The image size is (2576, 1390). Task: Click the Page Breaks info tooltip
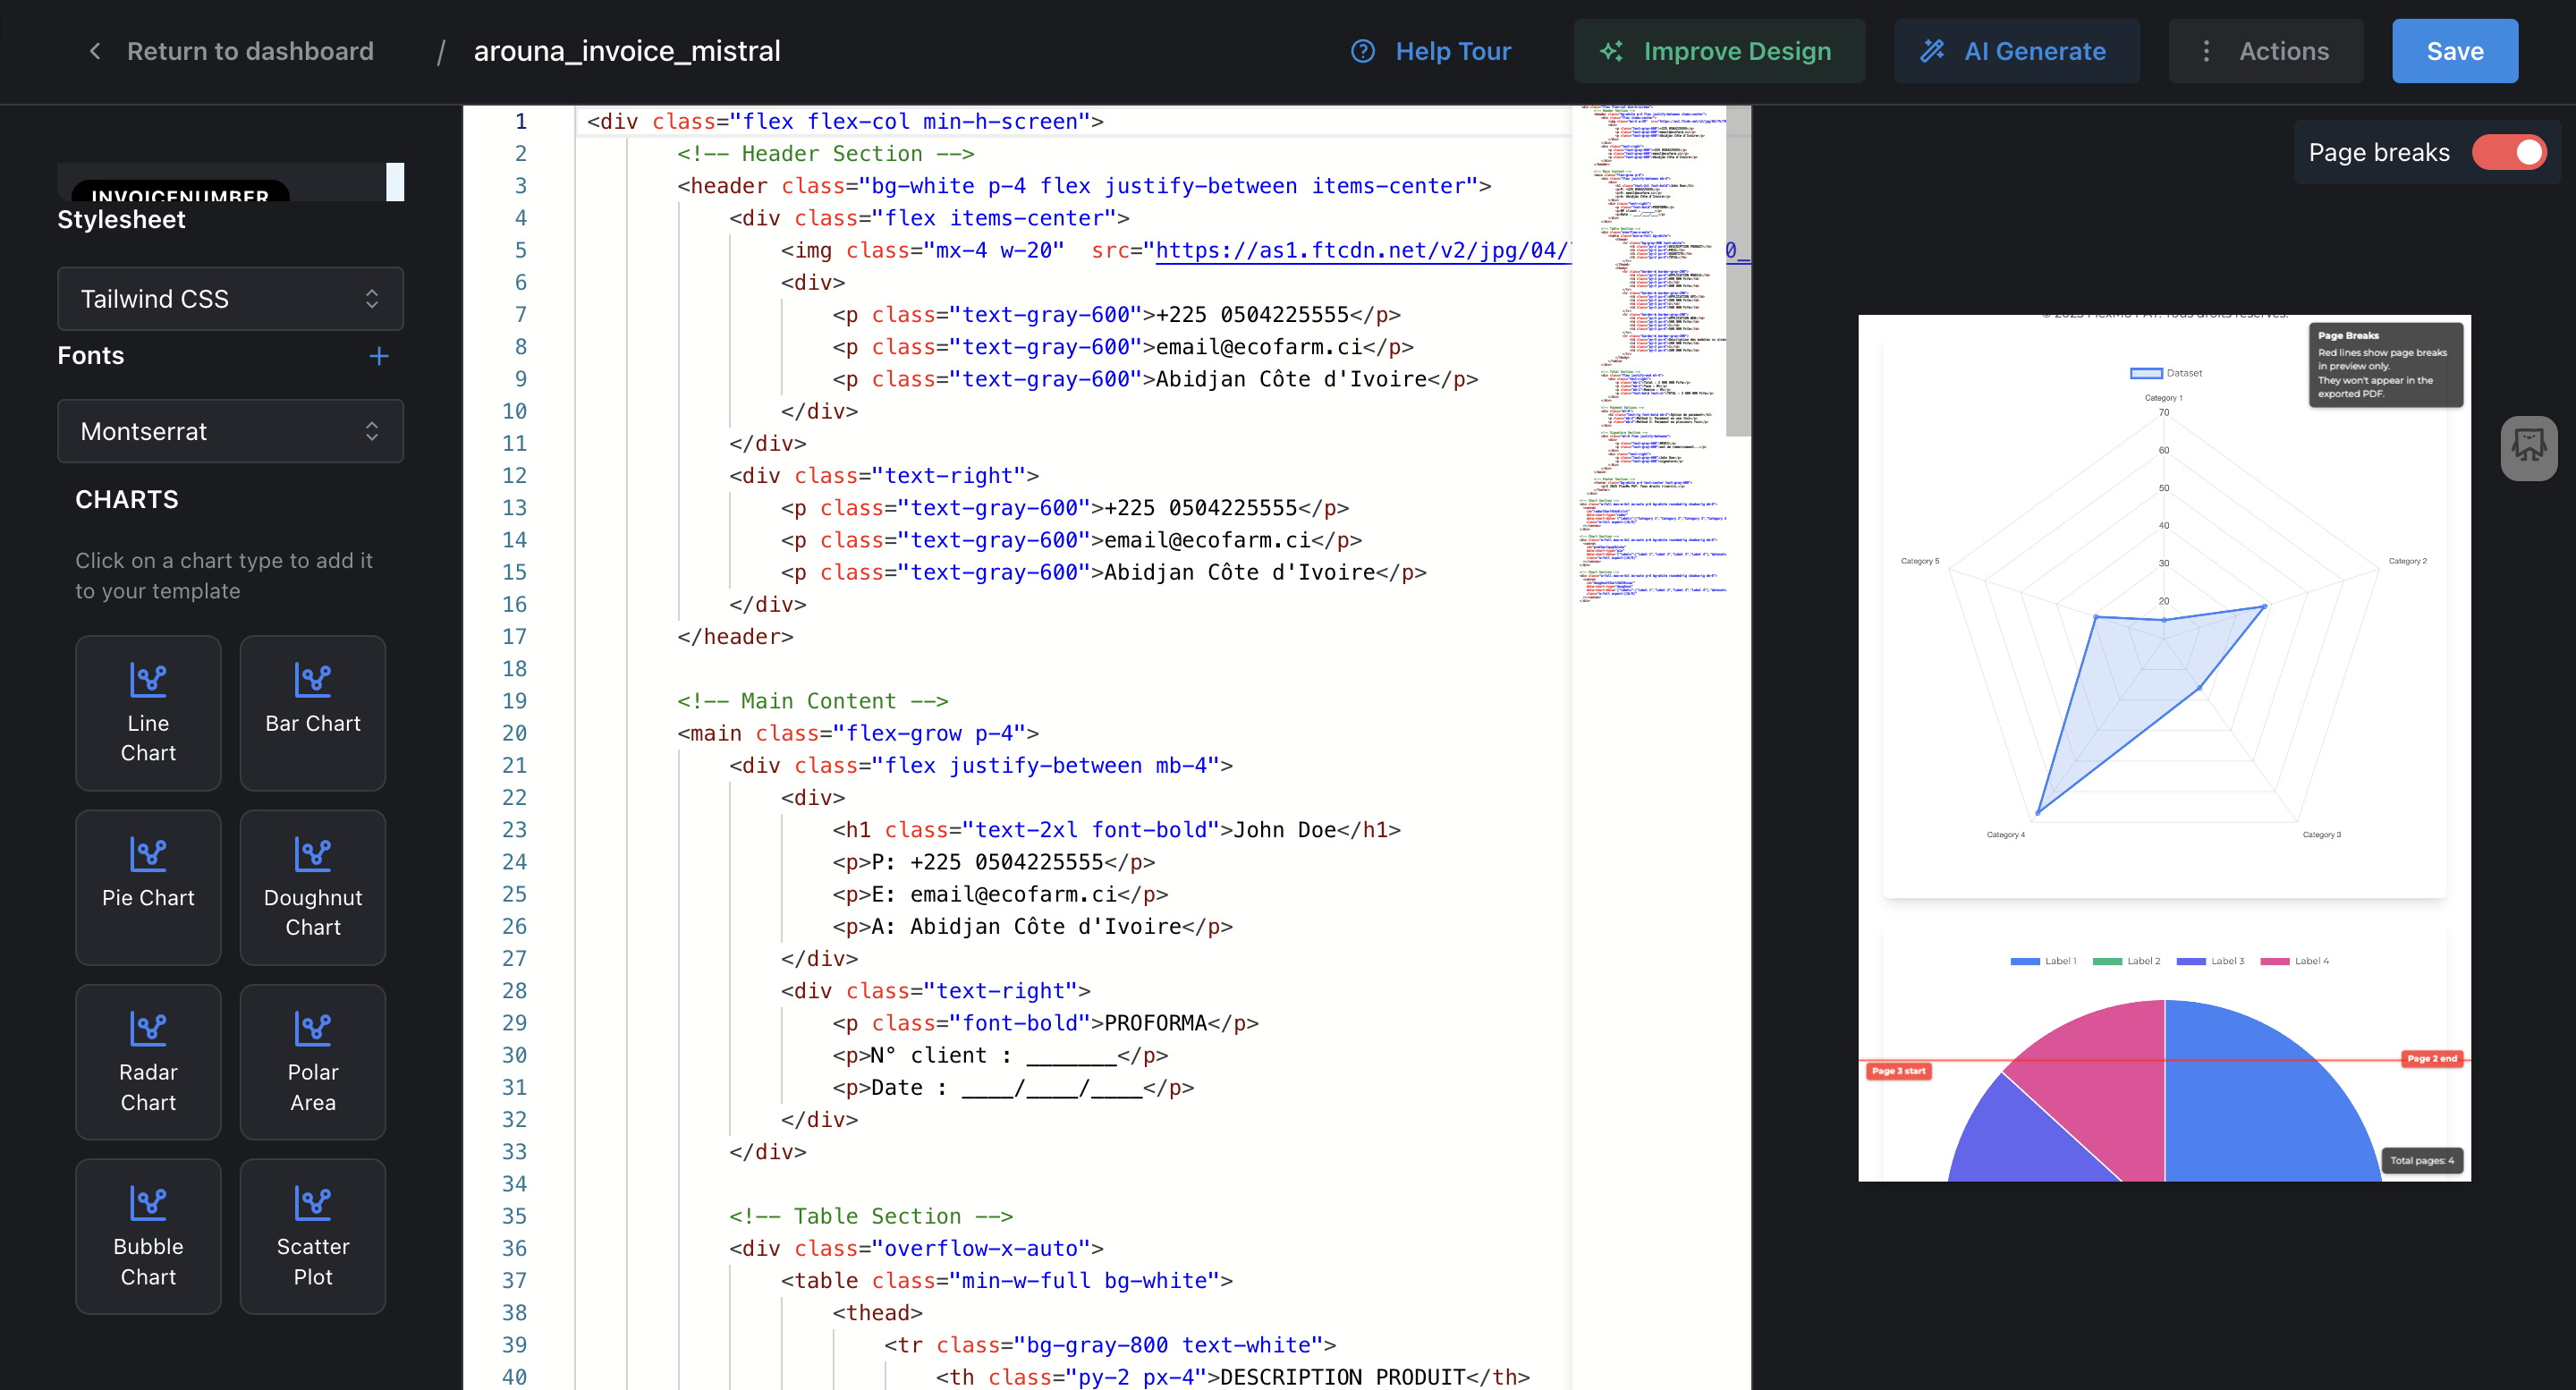[2386, 365]
